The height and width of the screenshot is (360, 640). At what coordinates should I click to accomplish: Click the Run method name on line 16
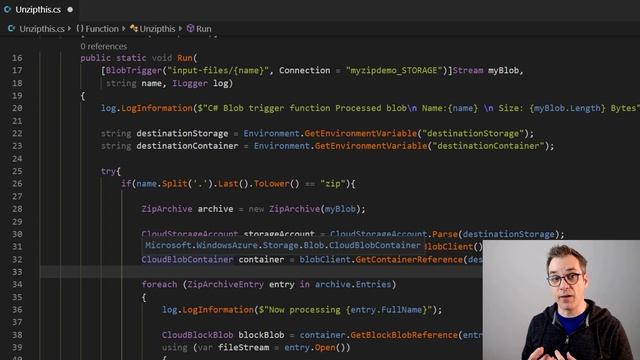tap(184, 58)
